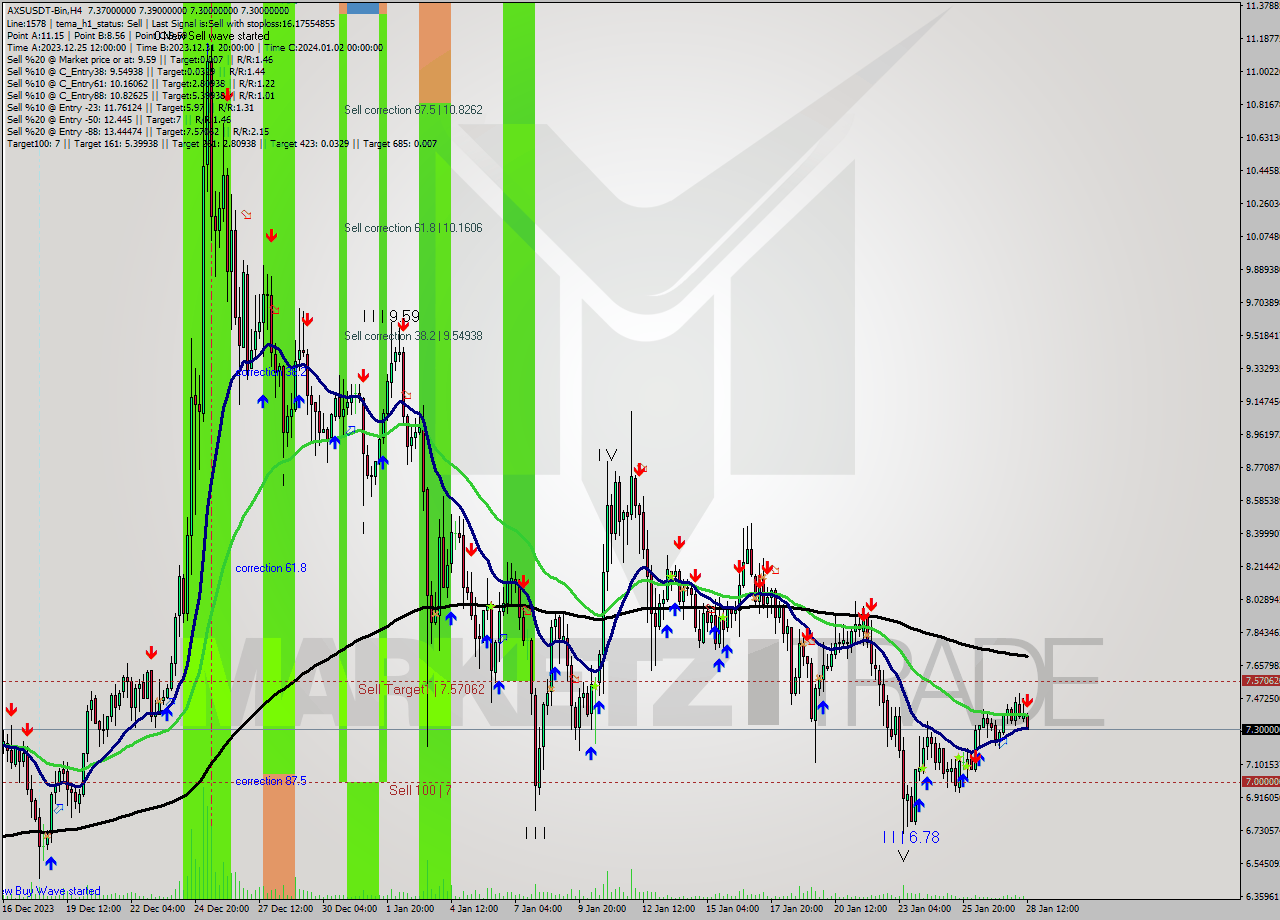Click the '19 Dec 12:00' time axis label
Image resolution: width=1280 pixels, height=920 pixels.
pos(94,909)
